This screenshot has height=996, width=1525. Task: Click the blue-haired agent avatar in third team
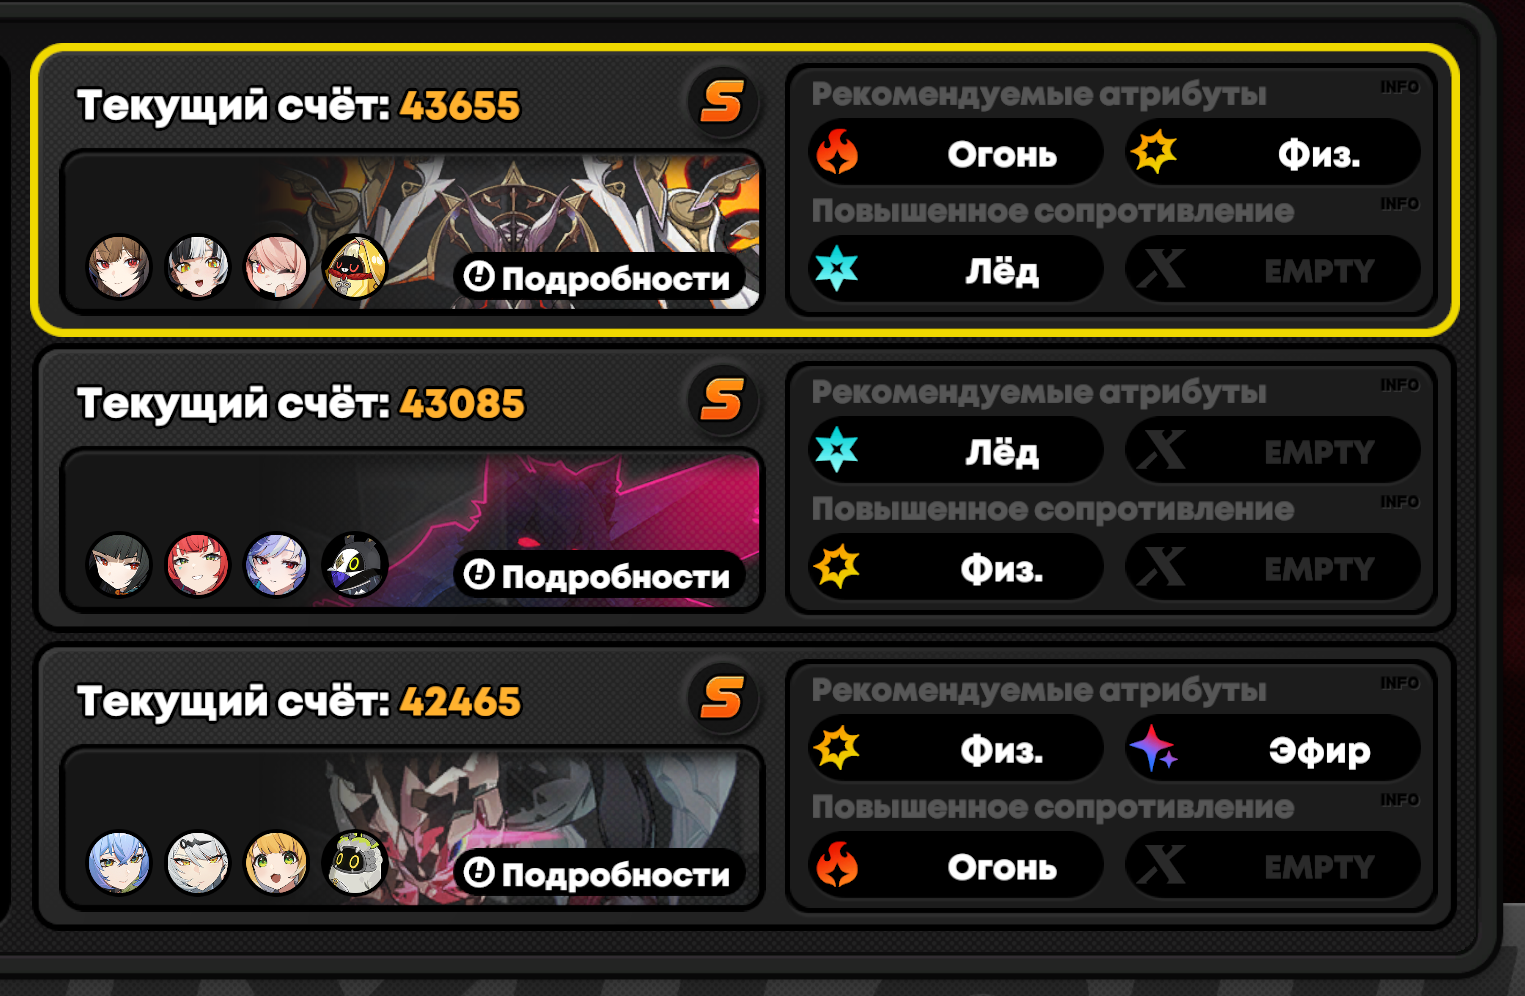point(119,863)
